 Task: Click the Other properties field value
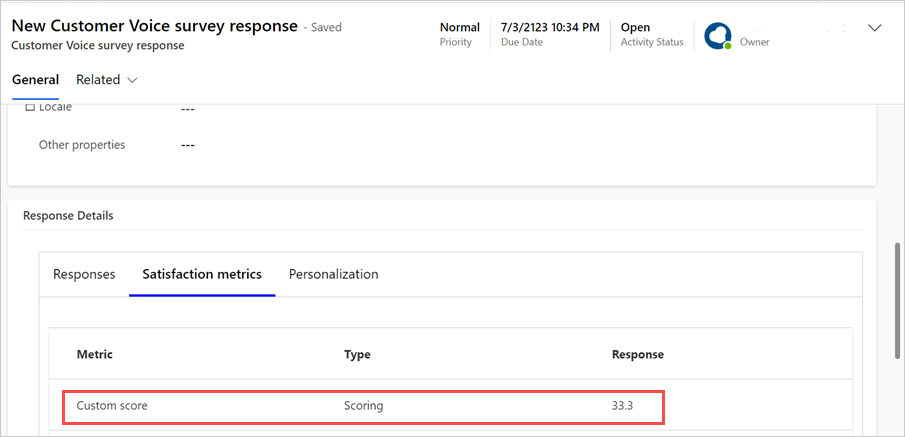coord(188,145)
